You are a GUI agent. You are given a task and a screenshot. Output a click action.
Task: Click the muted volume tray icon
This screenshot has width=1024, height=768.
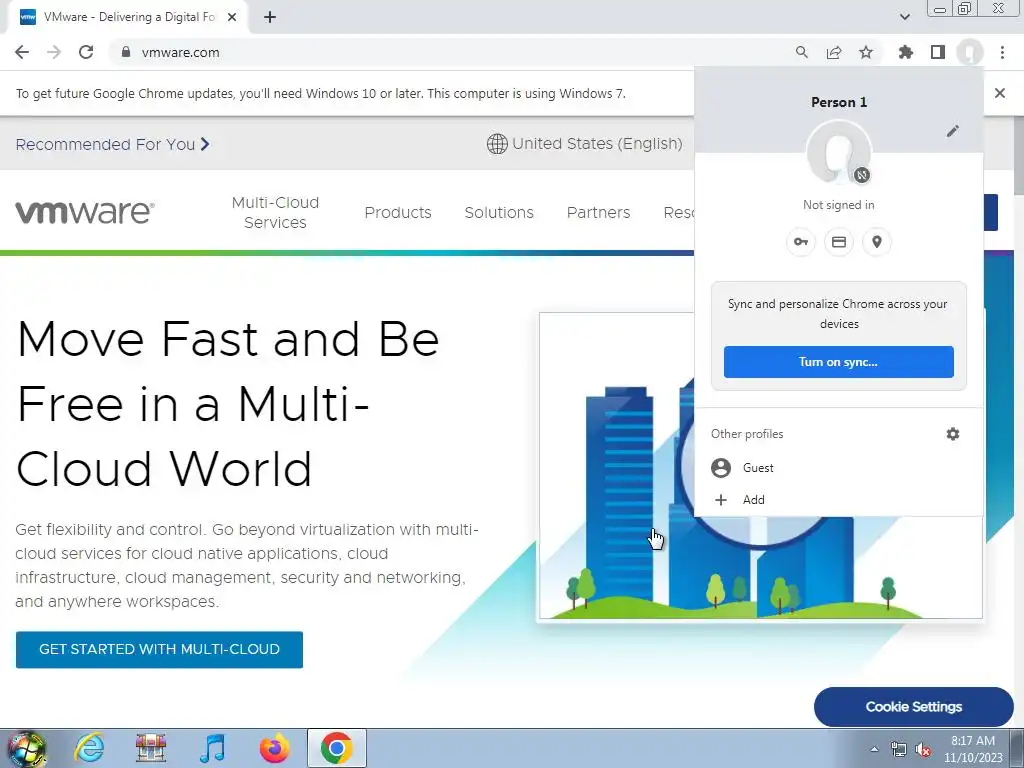pyautogui.click(x=923, y=749)
